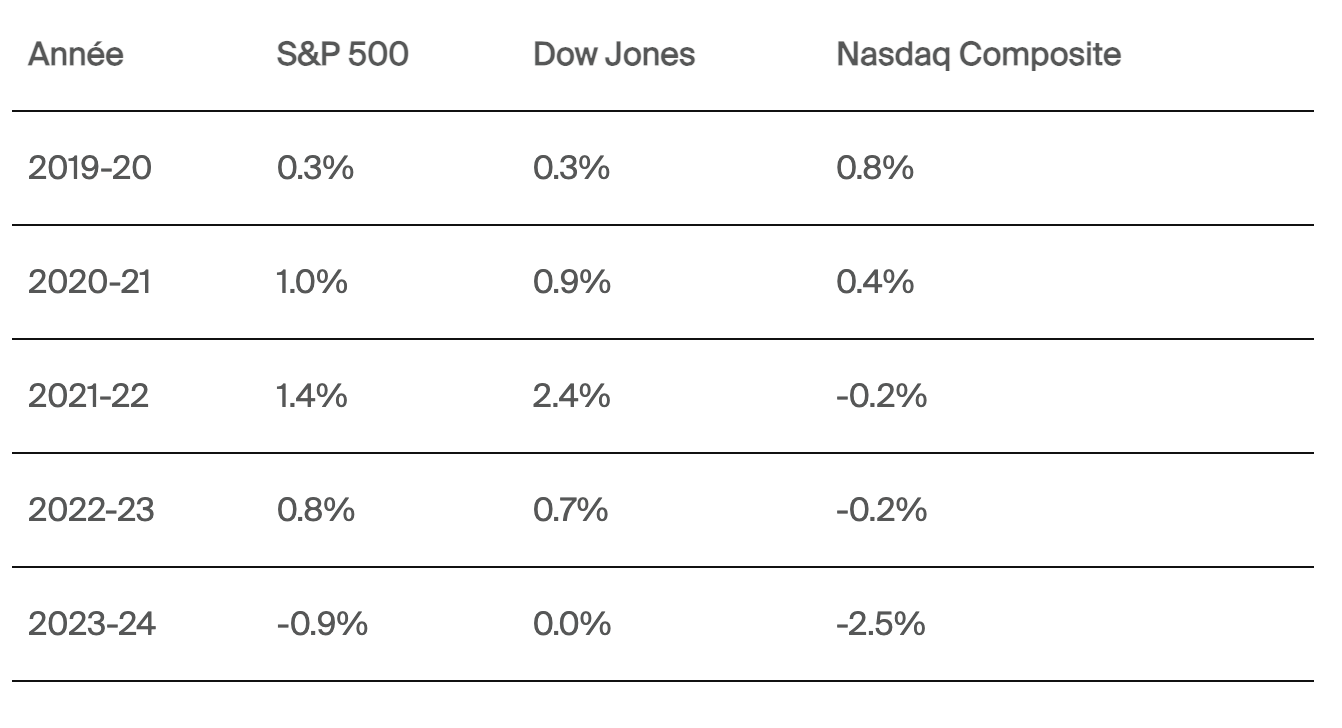The image size is (1342, 728).
Task: Select the 2022-23 row label
Action: click(90, 511)
